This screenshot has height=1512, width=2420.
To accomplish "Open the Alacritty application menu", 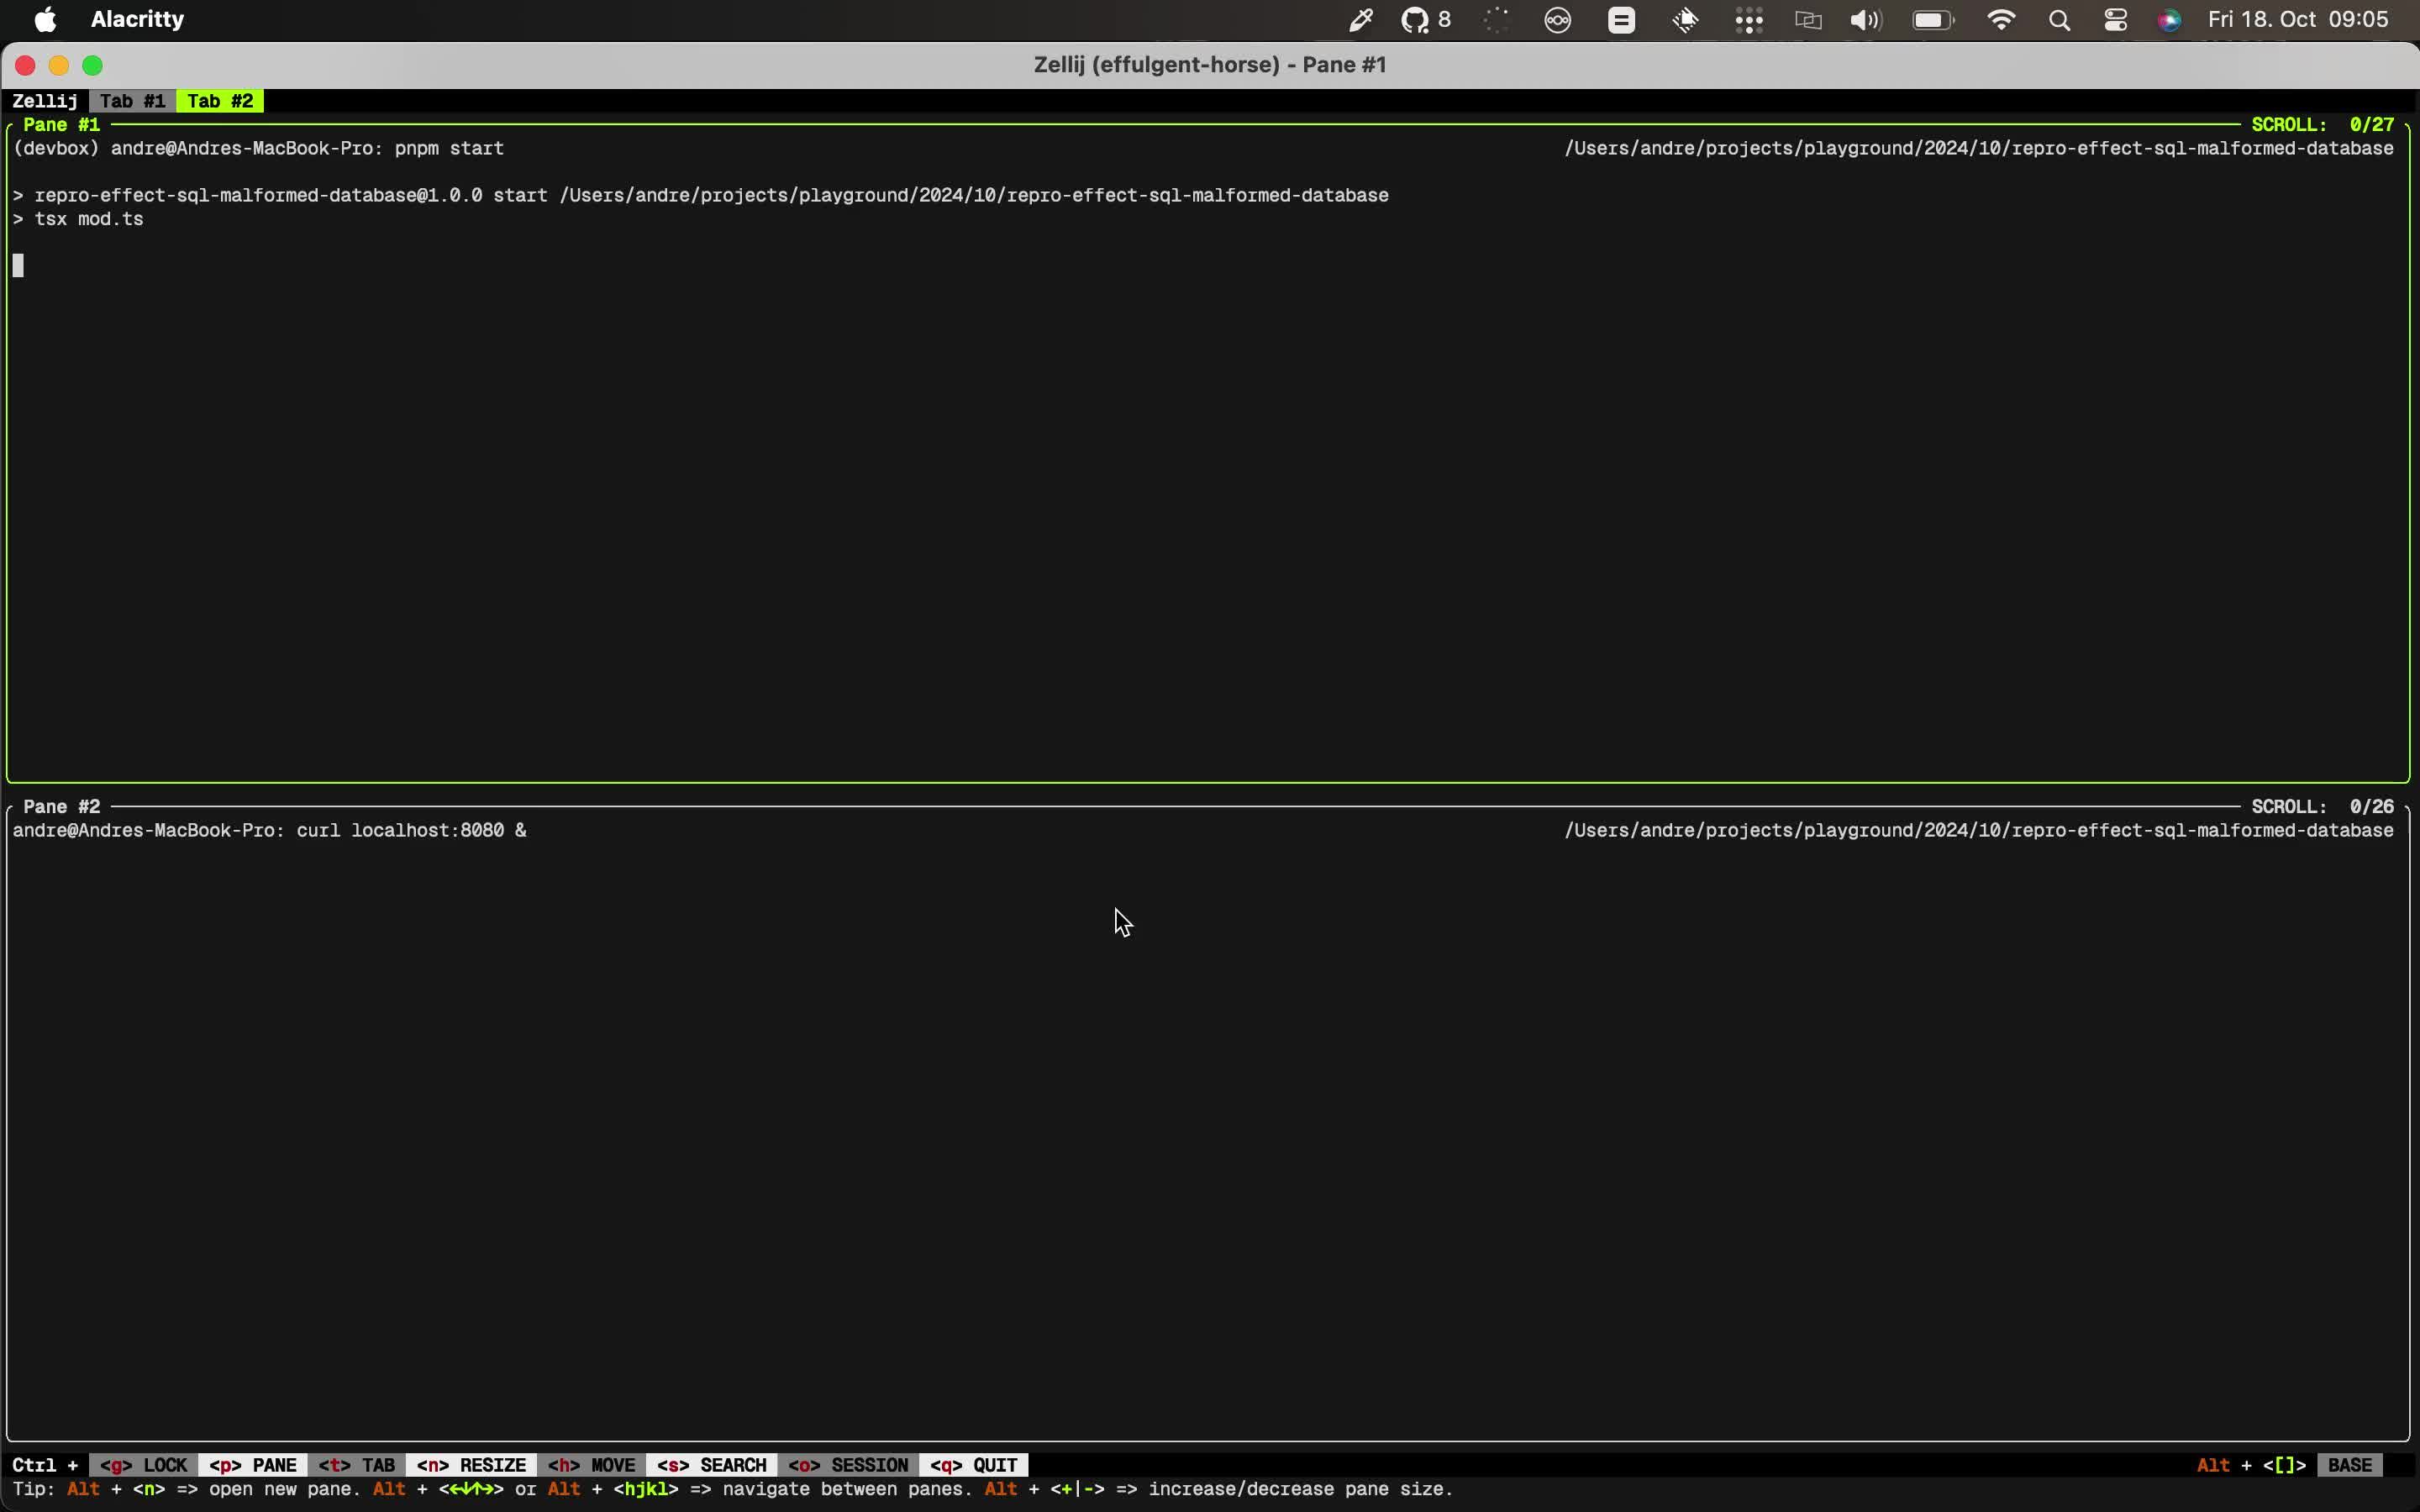I will pos(137,20).
